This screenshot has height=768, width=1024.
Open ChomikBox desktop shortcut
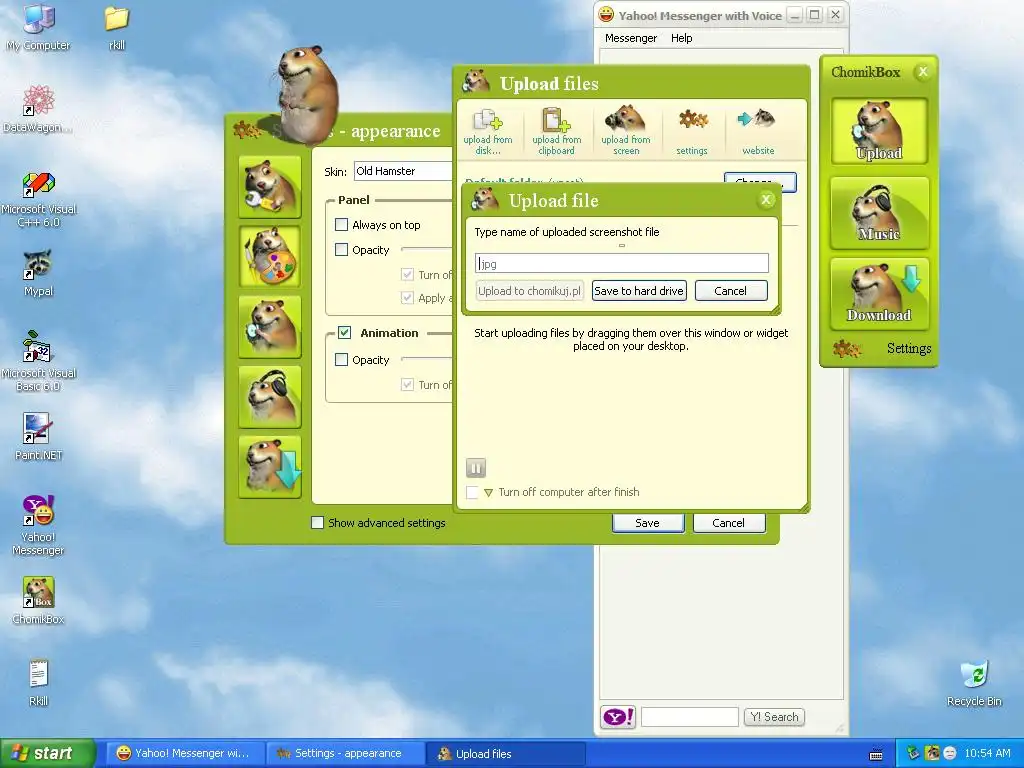point(39,600)
